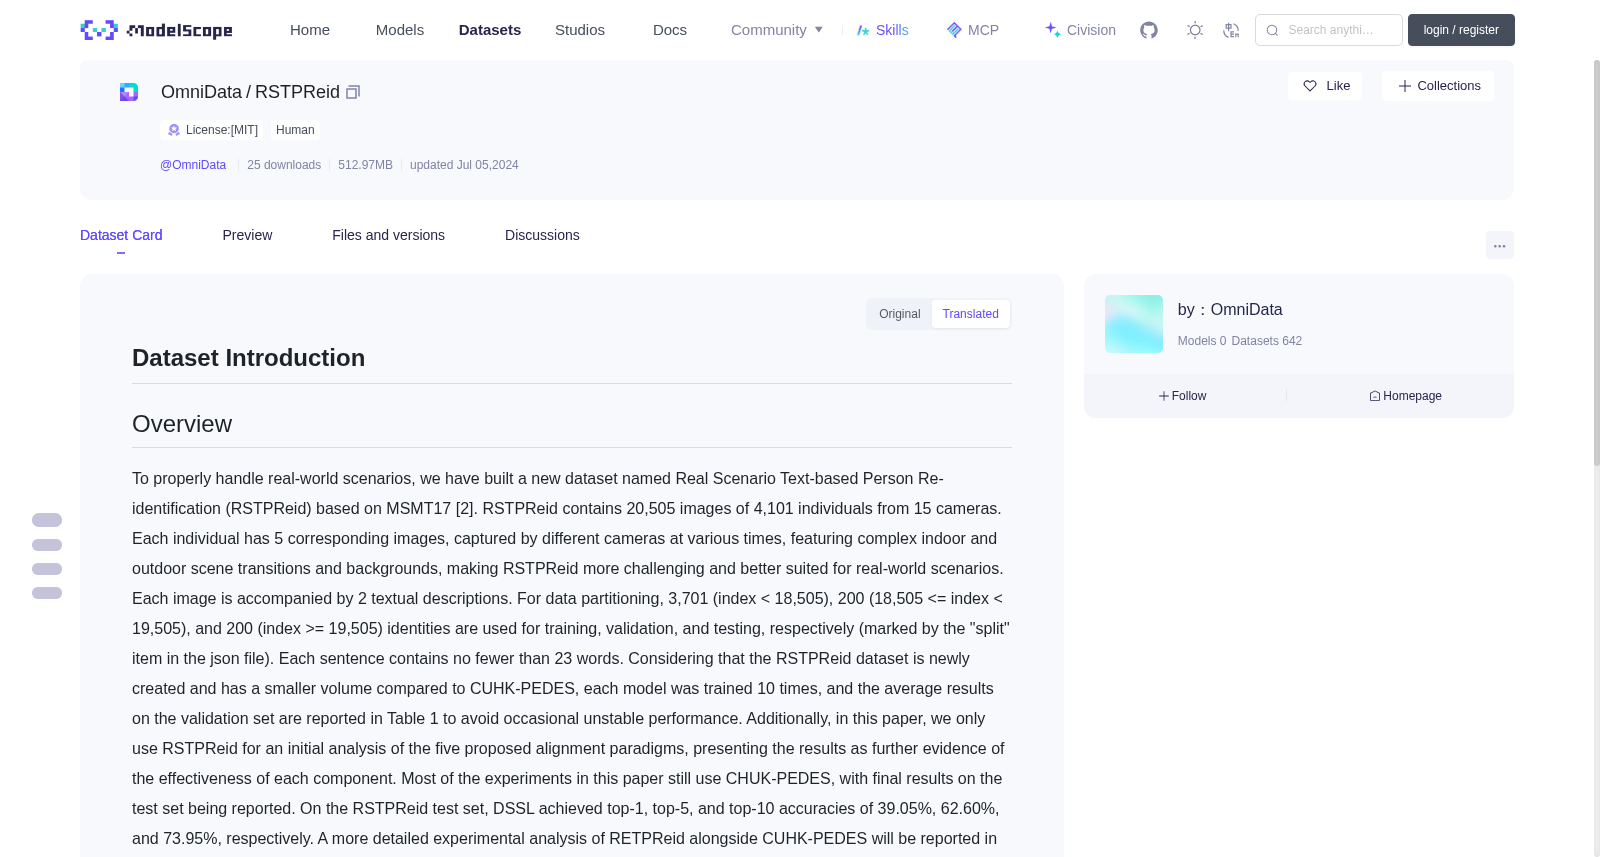Image resolution: width=1600 pixels, height=857 pixels.
Task: Copy the OmniData/RSTPReid dataset name
Action: point(353,92)
